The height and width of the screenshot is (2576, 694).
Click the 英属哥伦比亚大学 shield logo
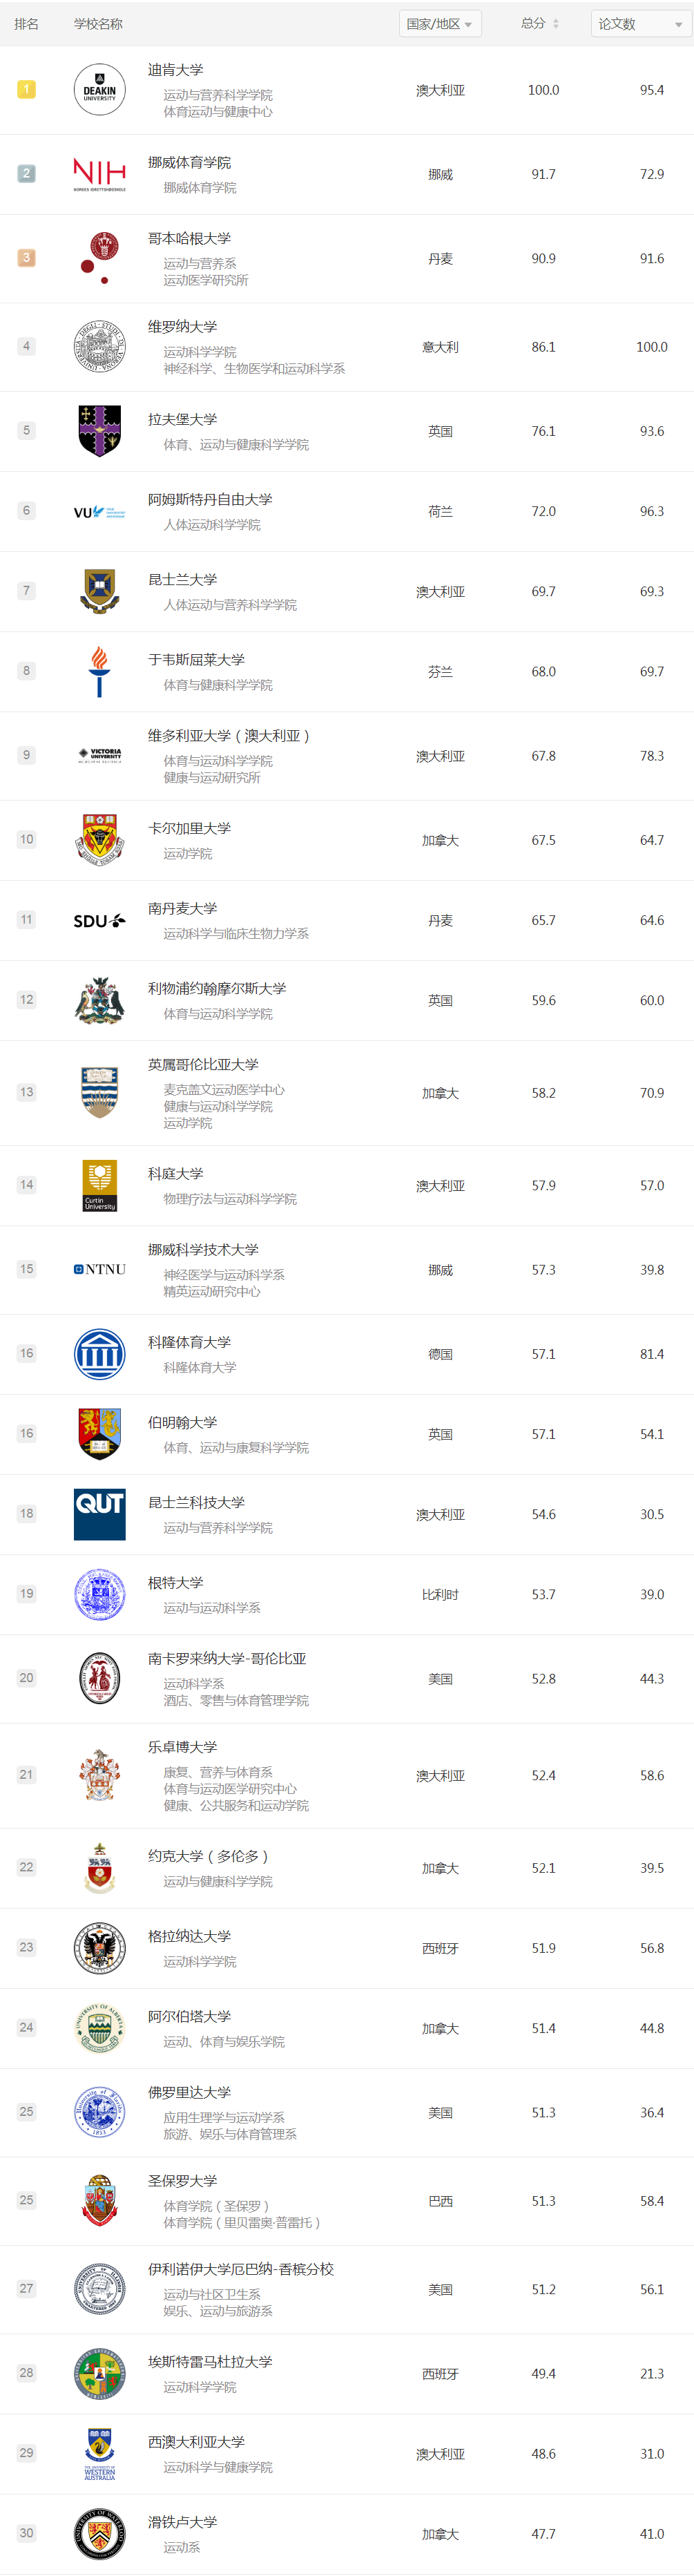tap(100, 1092)
